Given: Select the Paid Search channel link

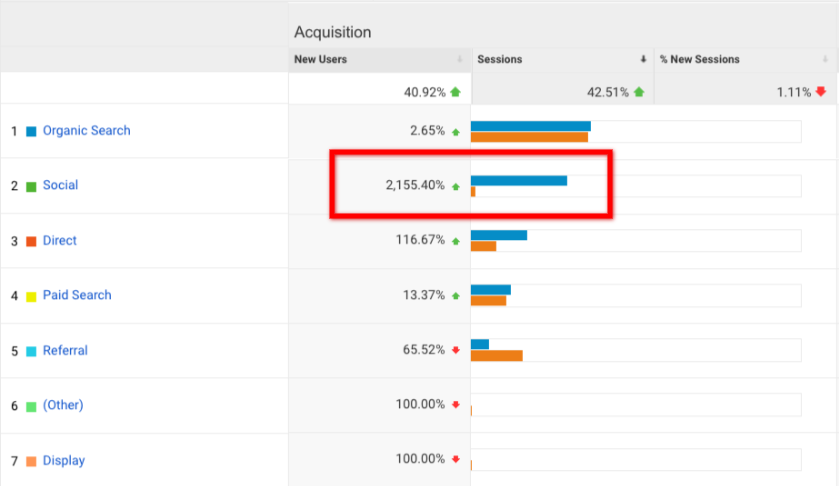Looking at the screenshot, I should pyautogui.click(x=77, y=296).
